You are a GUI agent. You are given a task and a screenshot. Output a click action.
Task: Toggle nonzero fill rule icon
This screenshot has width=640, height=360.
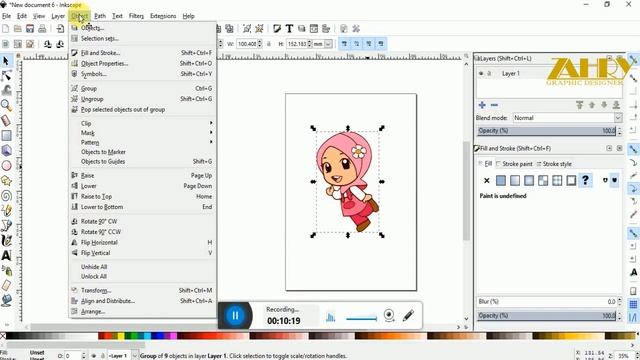click(615, 180)
